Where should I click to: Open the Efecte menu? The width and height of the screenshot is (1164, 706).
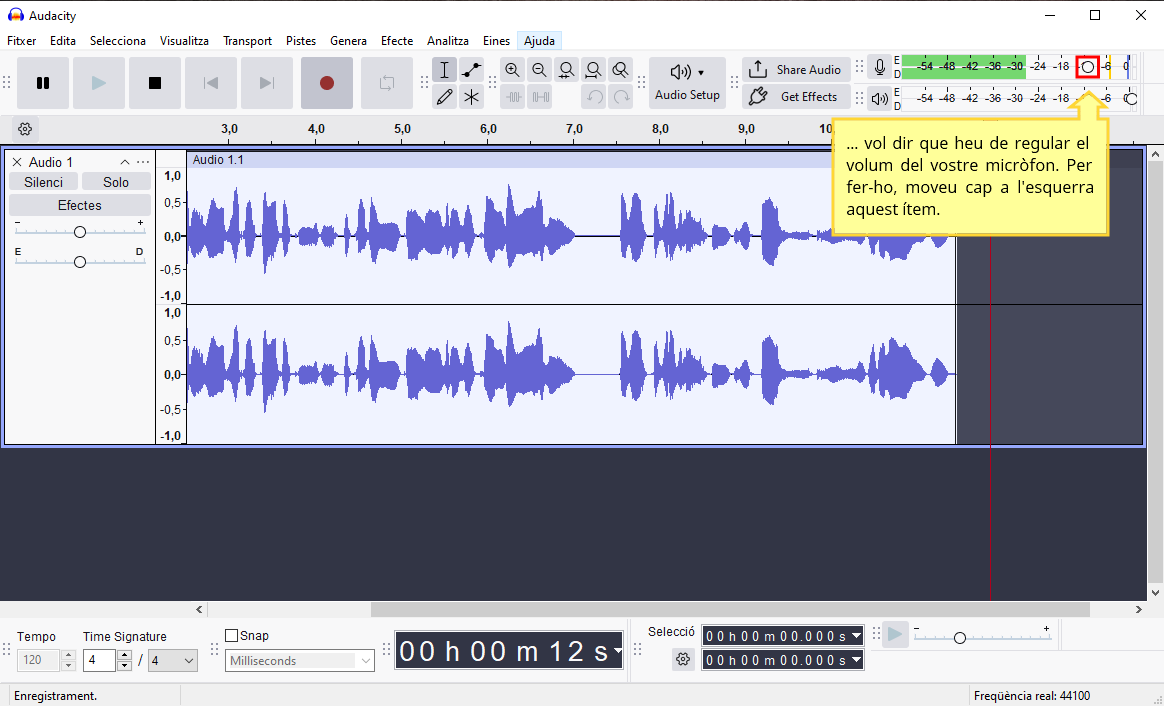pyautogui.click(x=397, y=41)
